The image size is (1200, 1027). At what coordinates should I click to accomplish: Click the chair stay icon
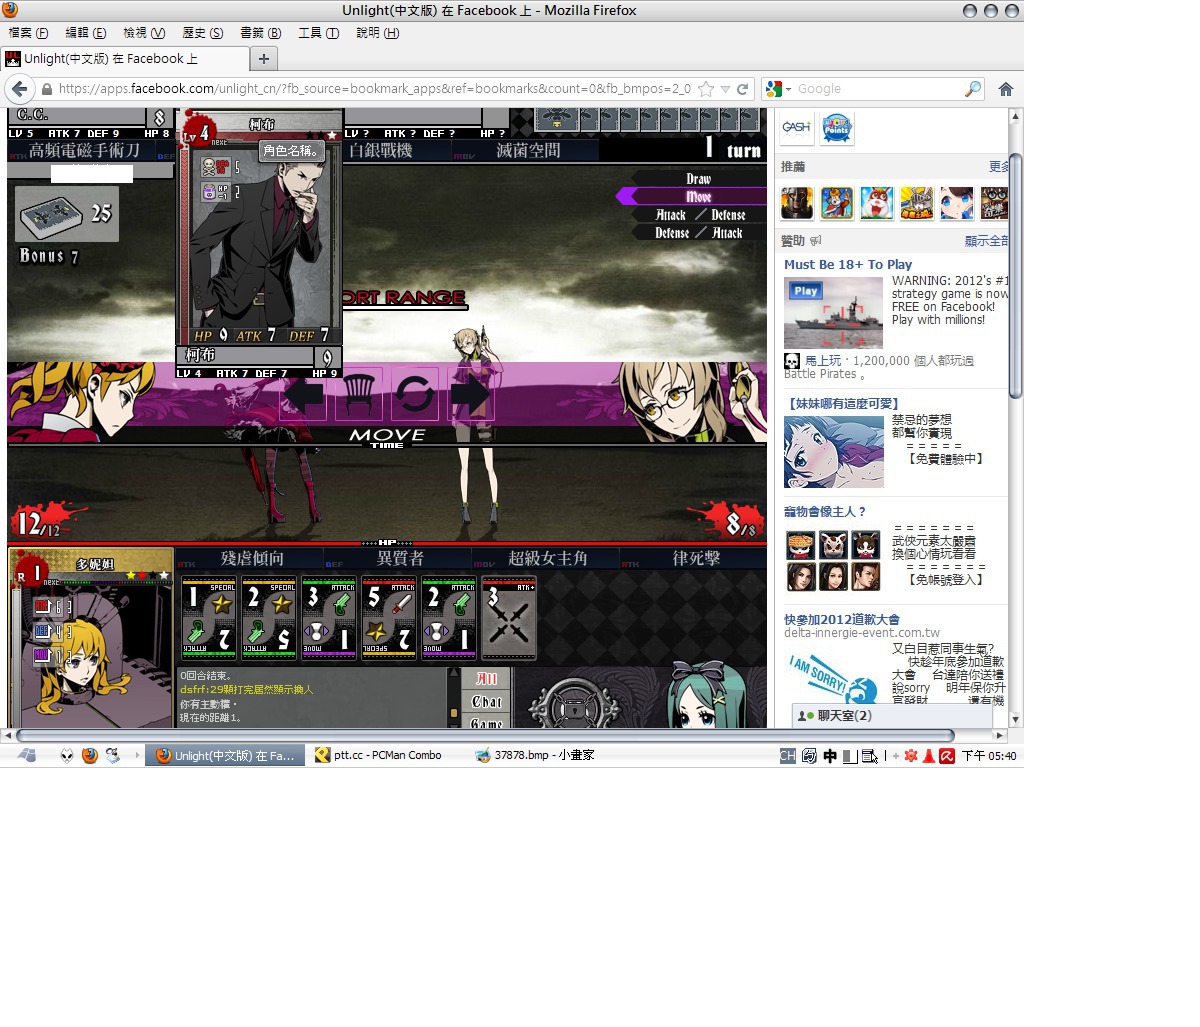click(x=359, y=394)
